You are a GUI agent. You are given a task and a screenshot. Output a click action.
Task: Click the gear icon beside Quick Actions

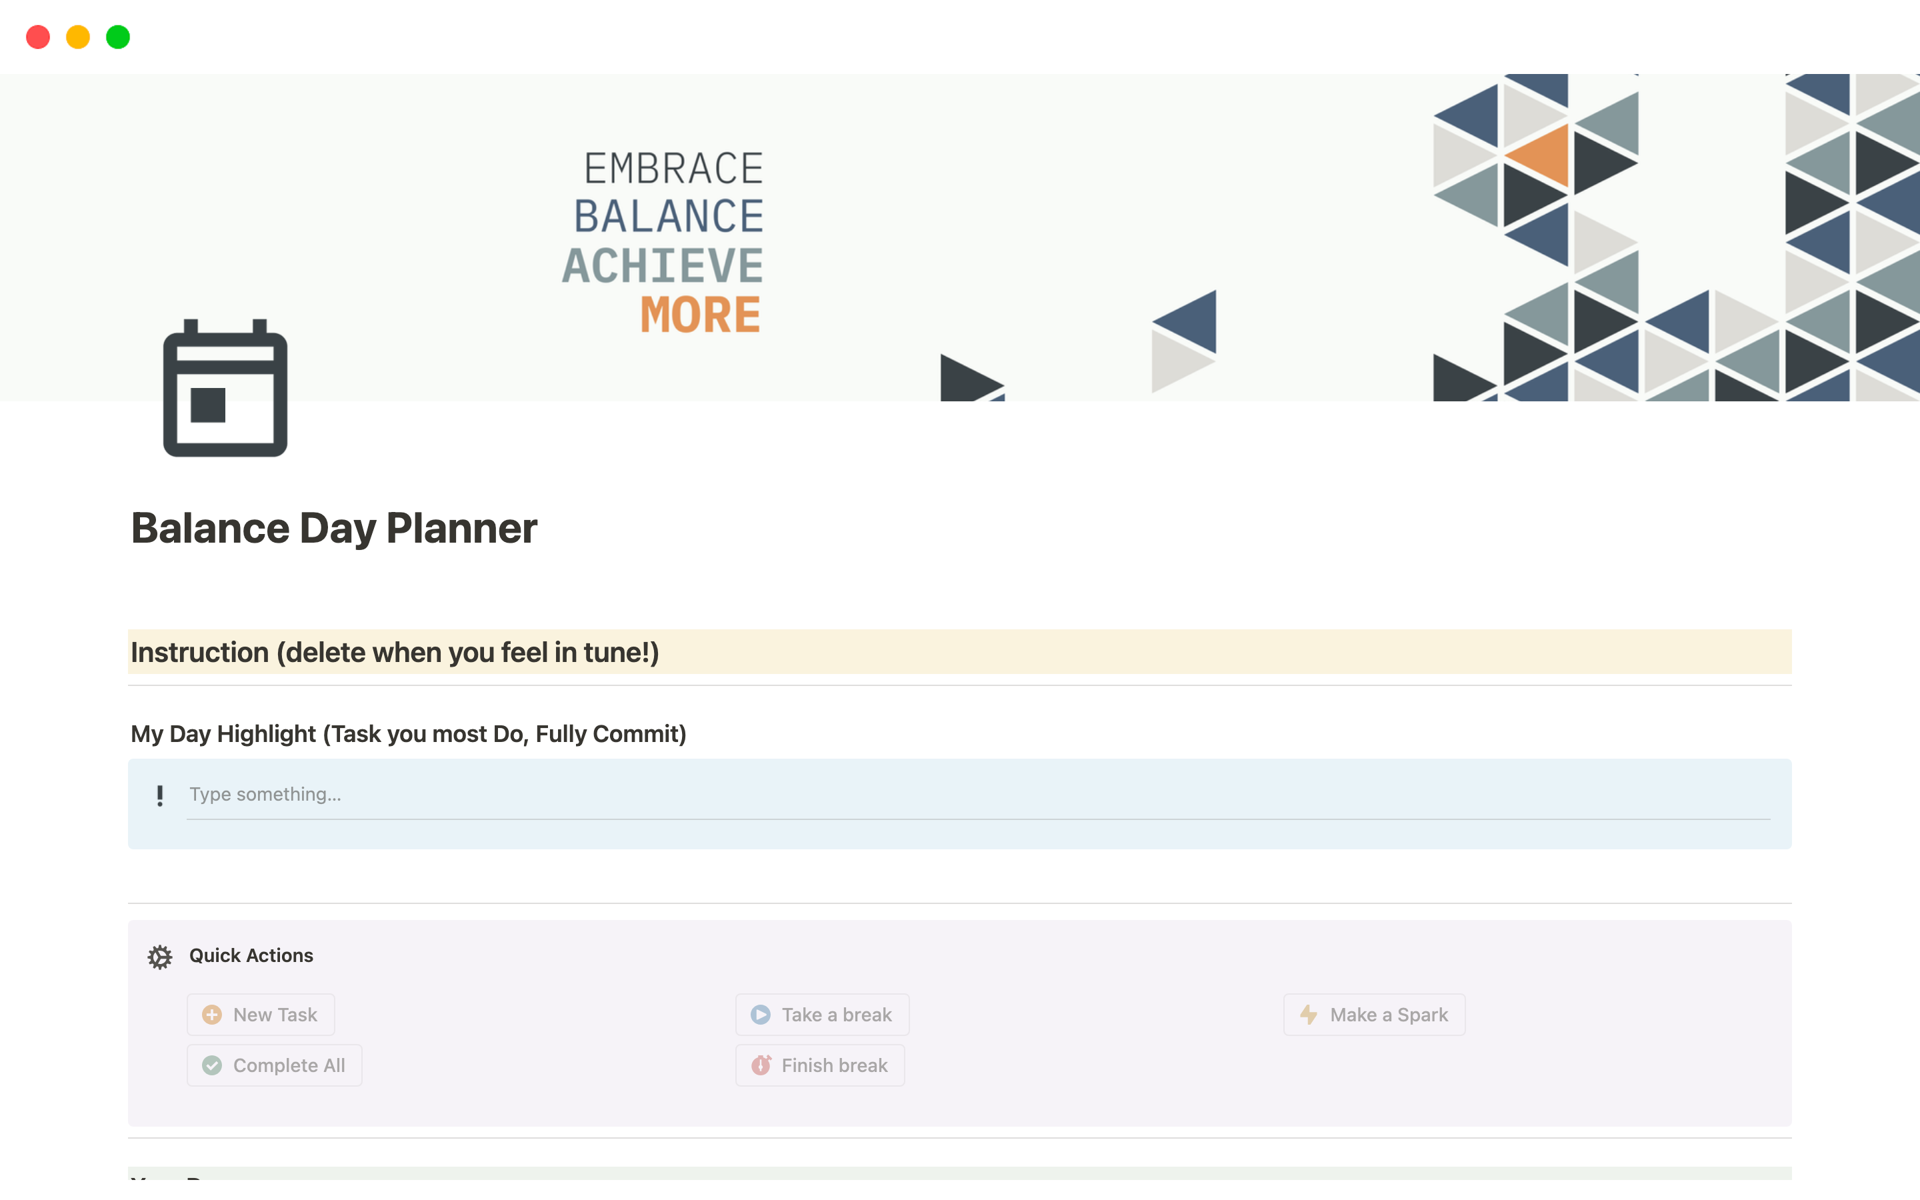click(159, 956)
